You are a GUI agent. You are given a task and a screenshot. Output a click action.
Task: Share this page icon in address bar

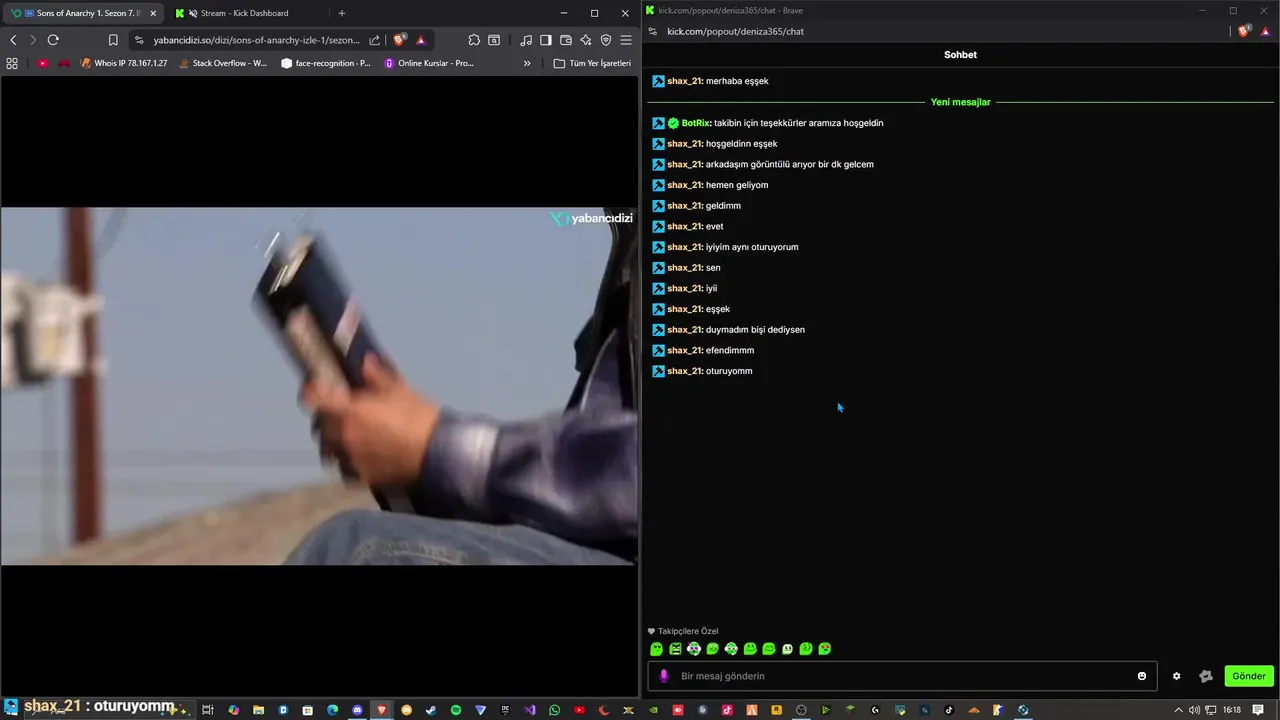pyautogui.click(x=375, y=40)
